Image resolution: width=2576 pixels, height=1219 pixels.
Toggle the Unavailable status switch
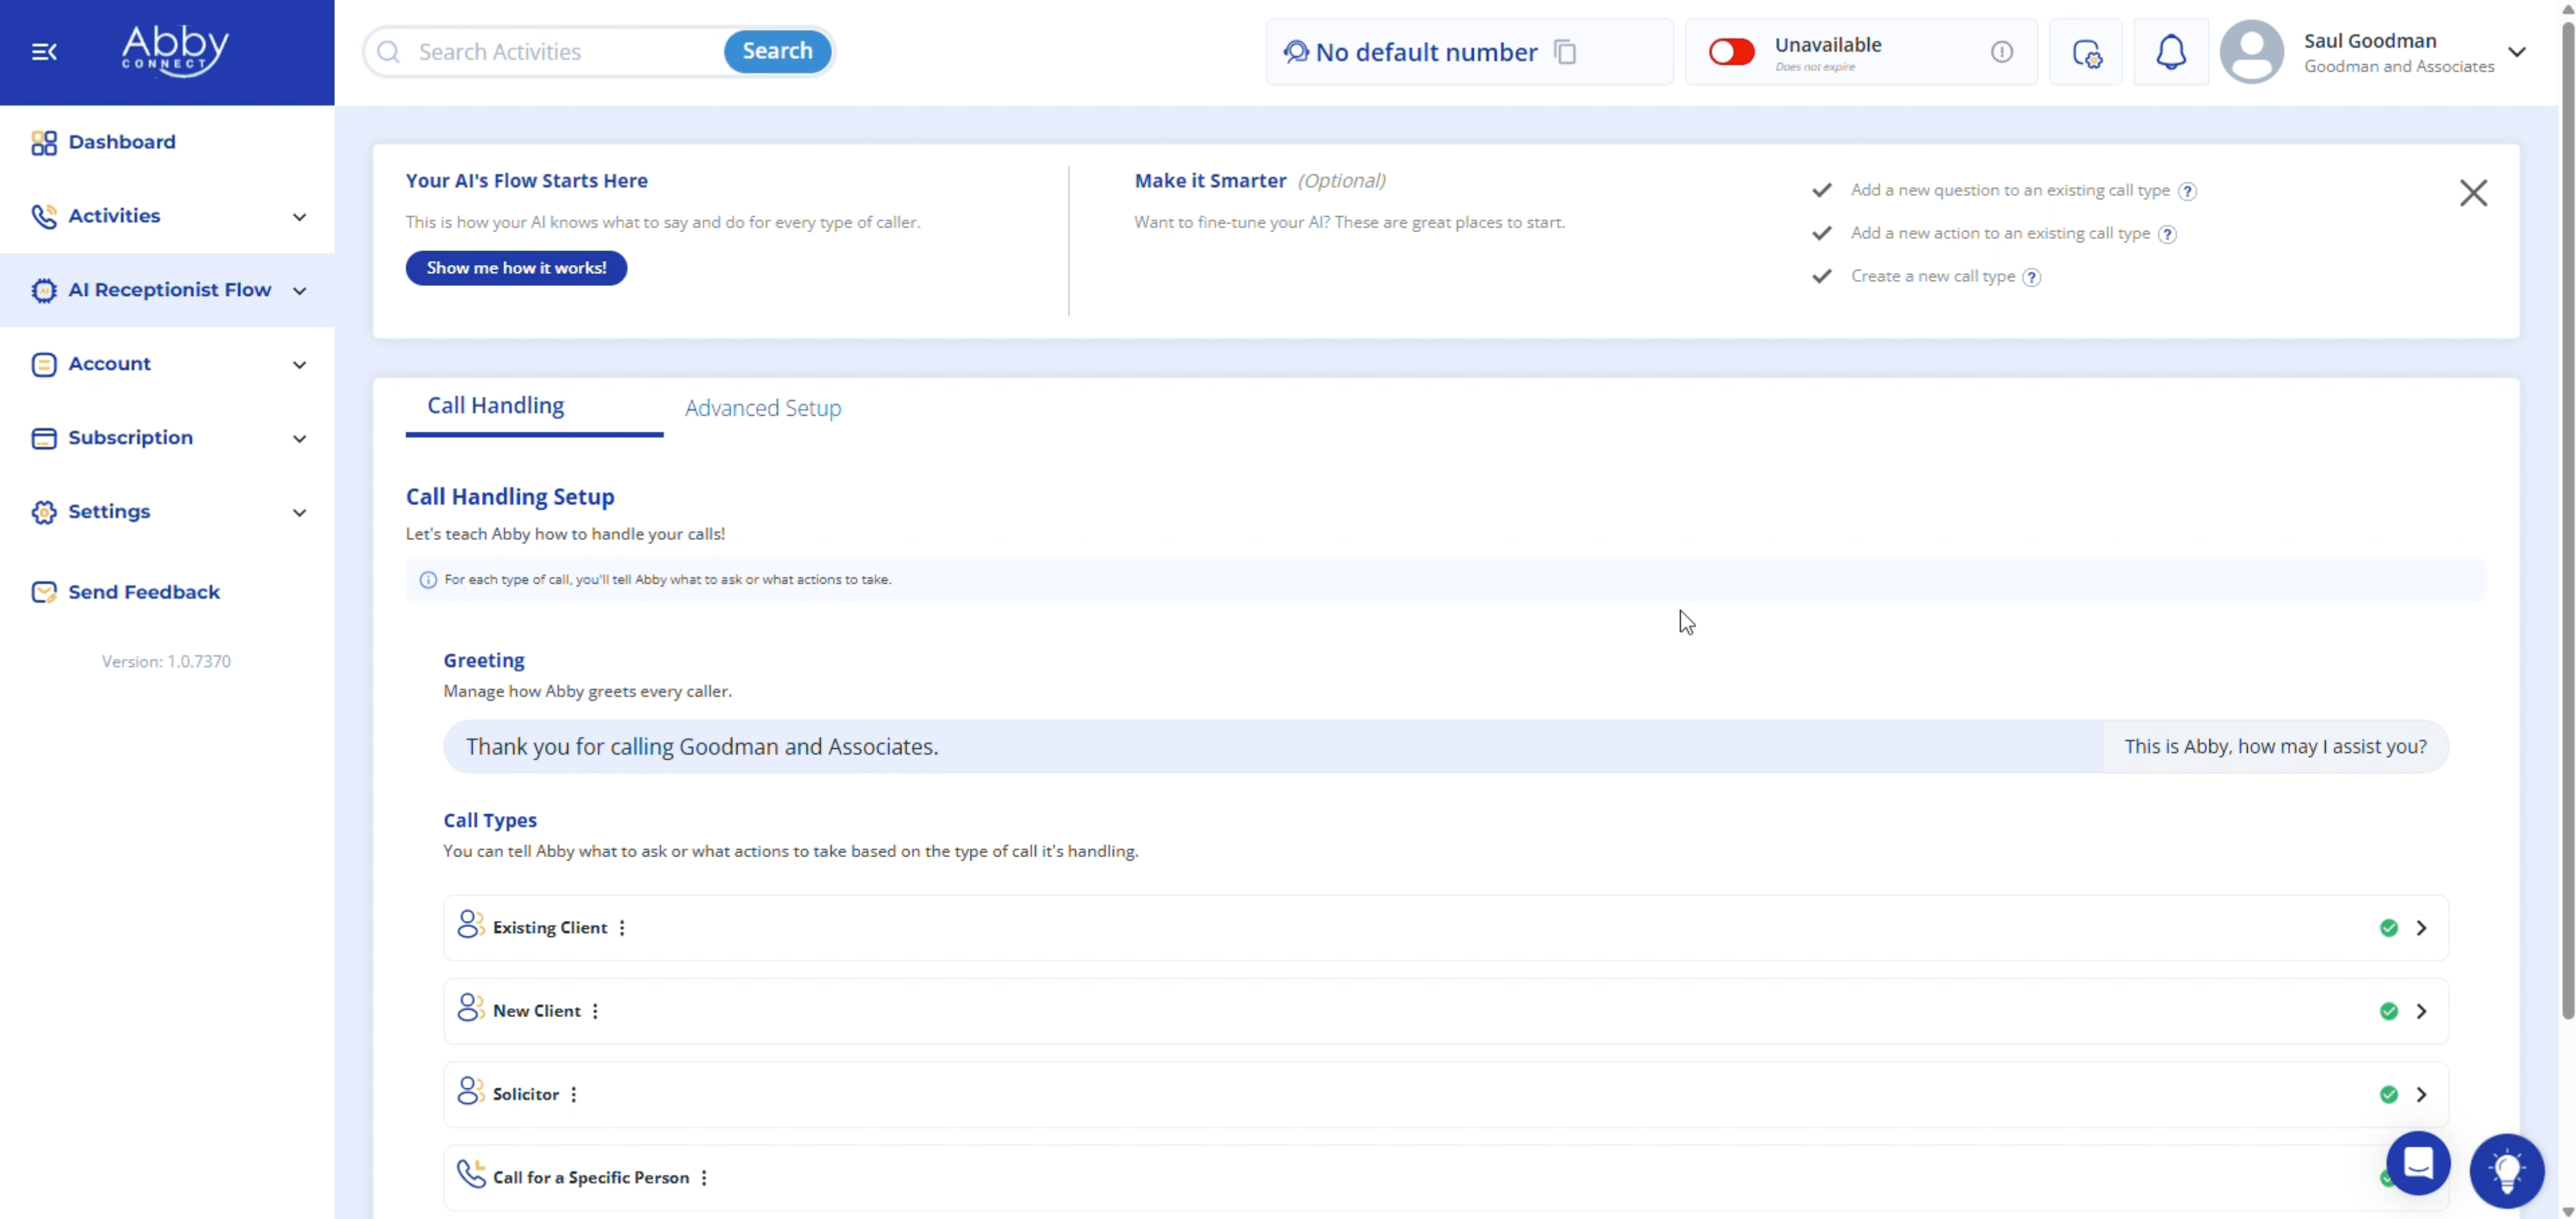[1731, 52]
